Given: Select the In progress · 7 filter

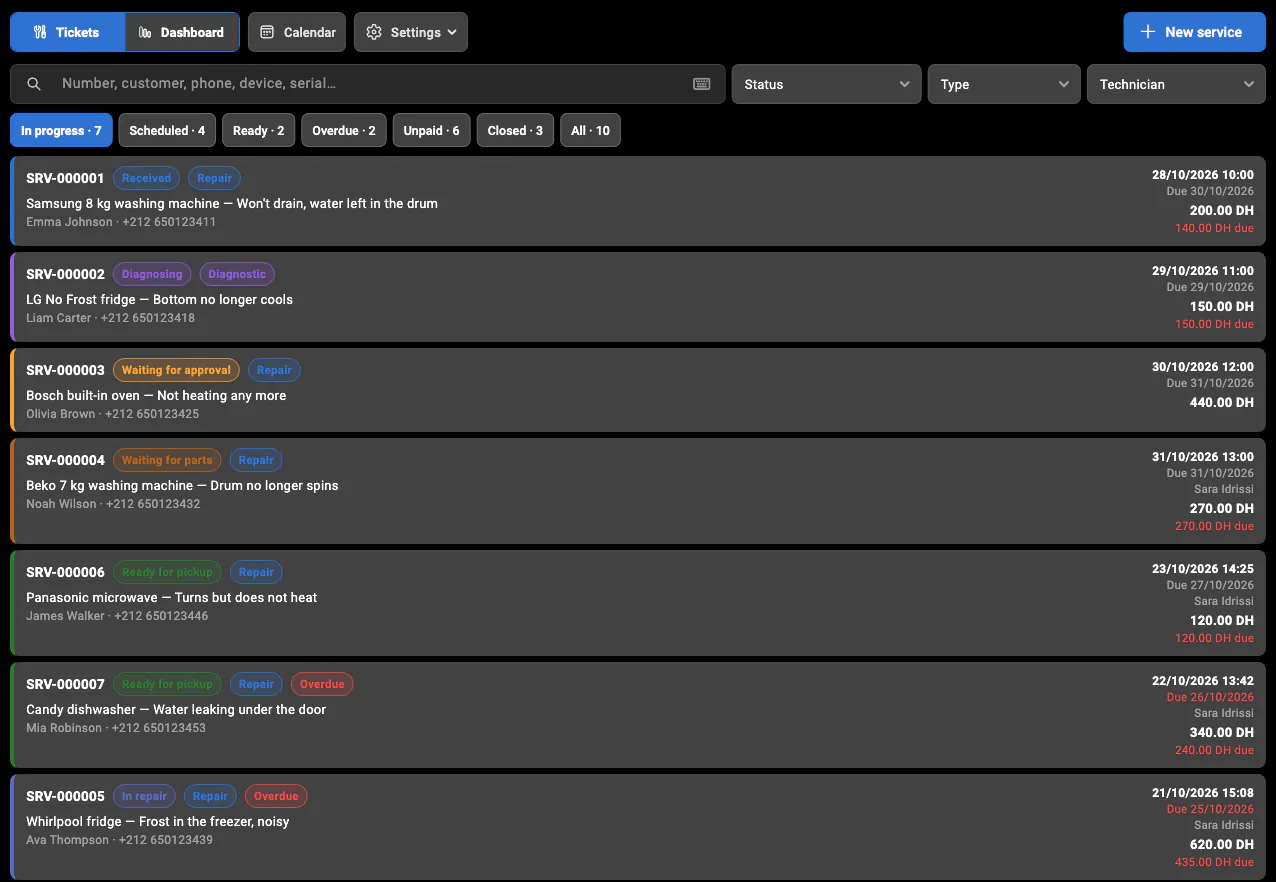Looking at the screenshot, I should click(61, 130).
